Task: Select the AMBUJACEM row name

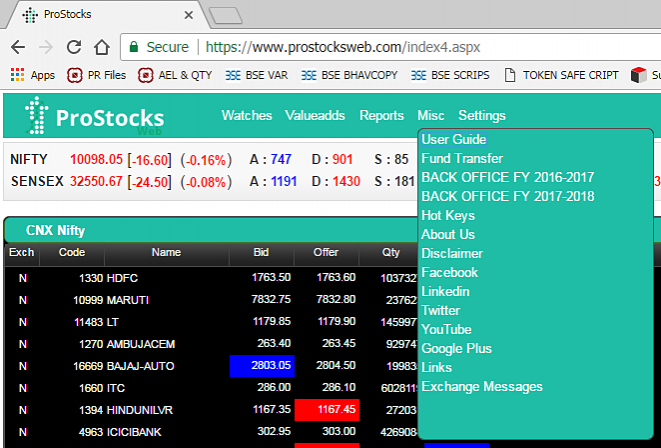Action: tap(141, 344)
